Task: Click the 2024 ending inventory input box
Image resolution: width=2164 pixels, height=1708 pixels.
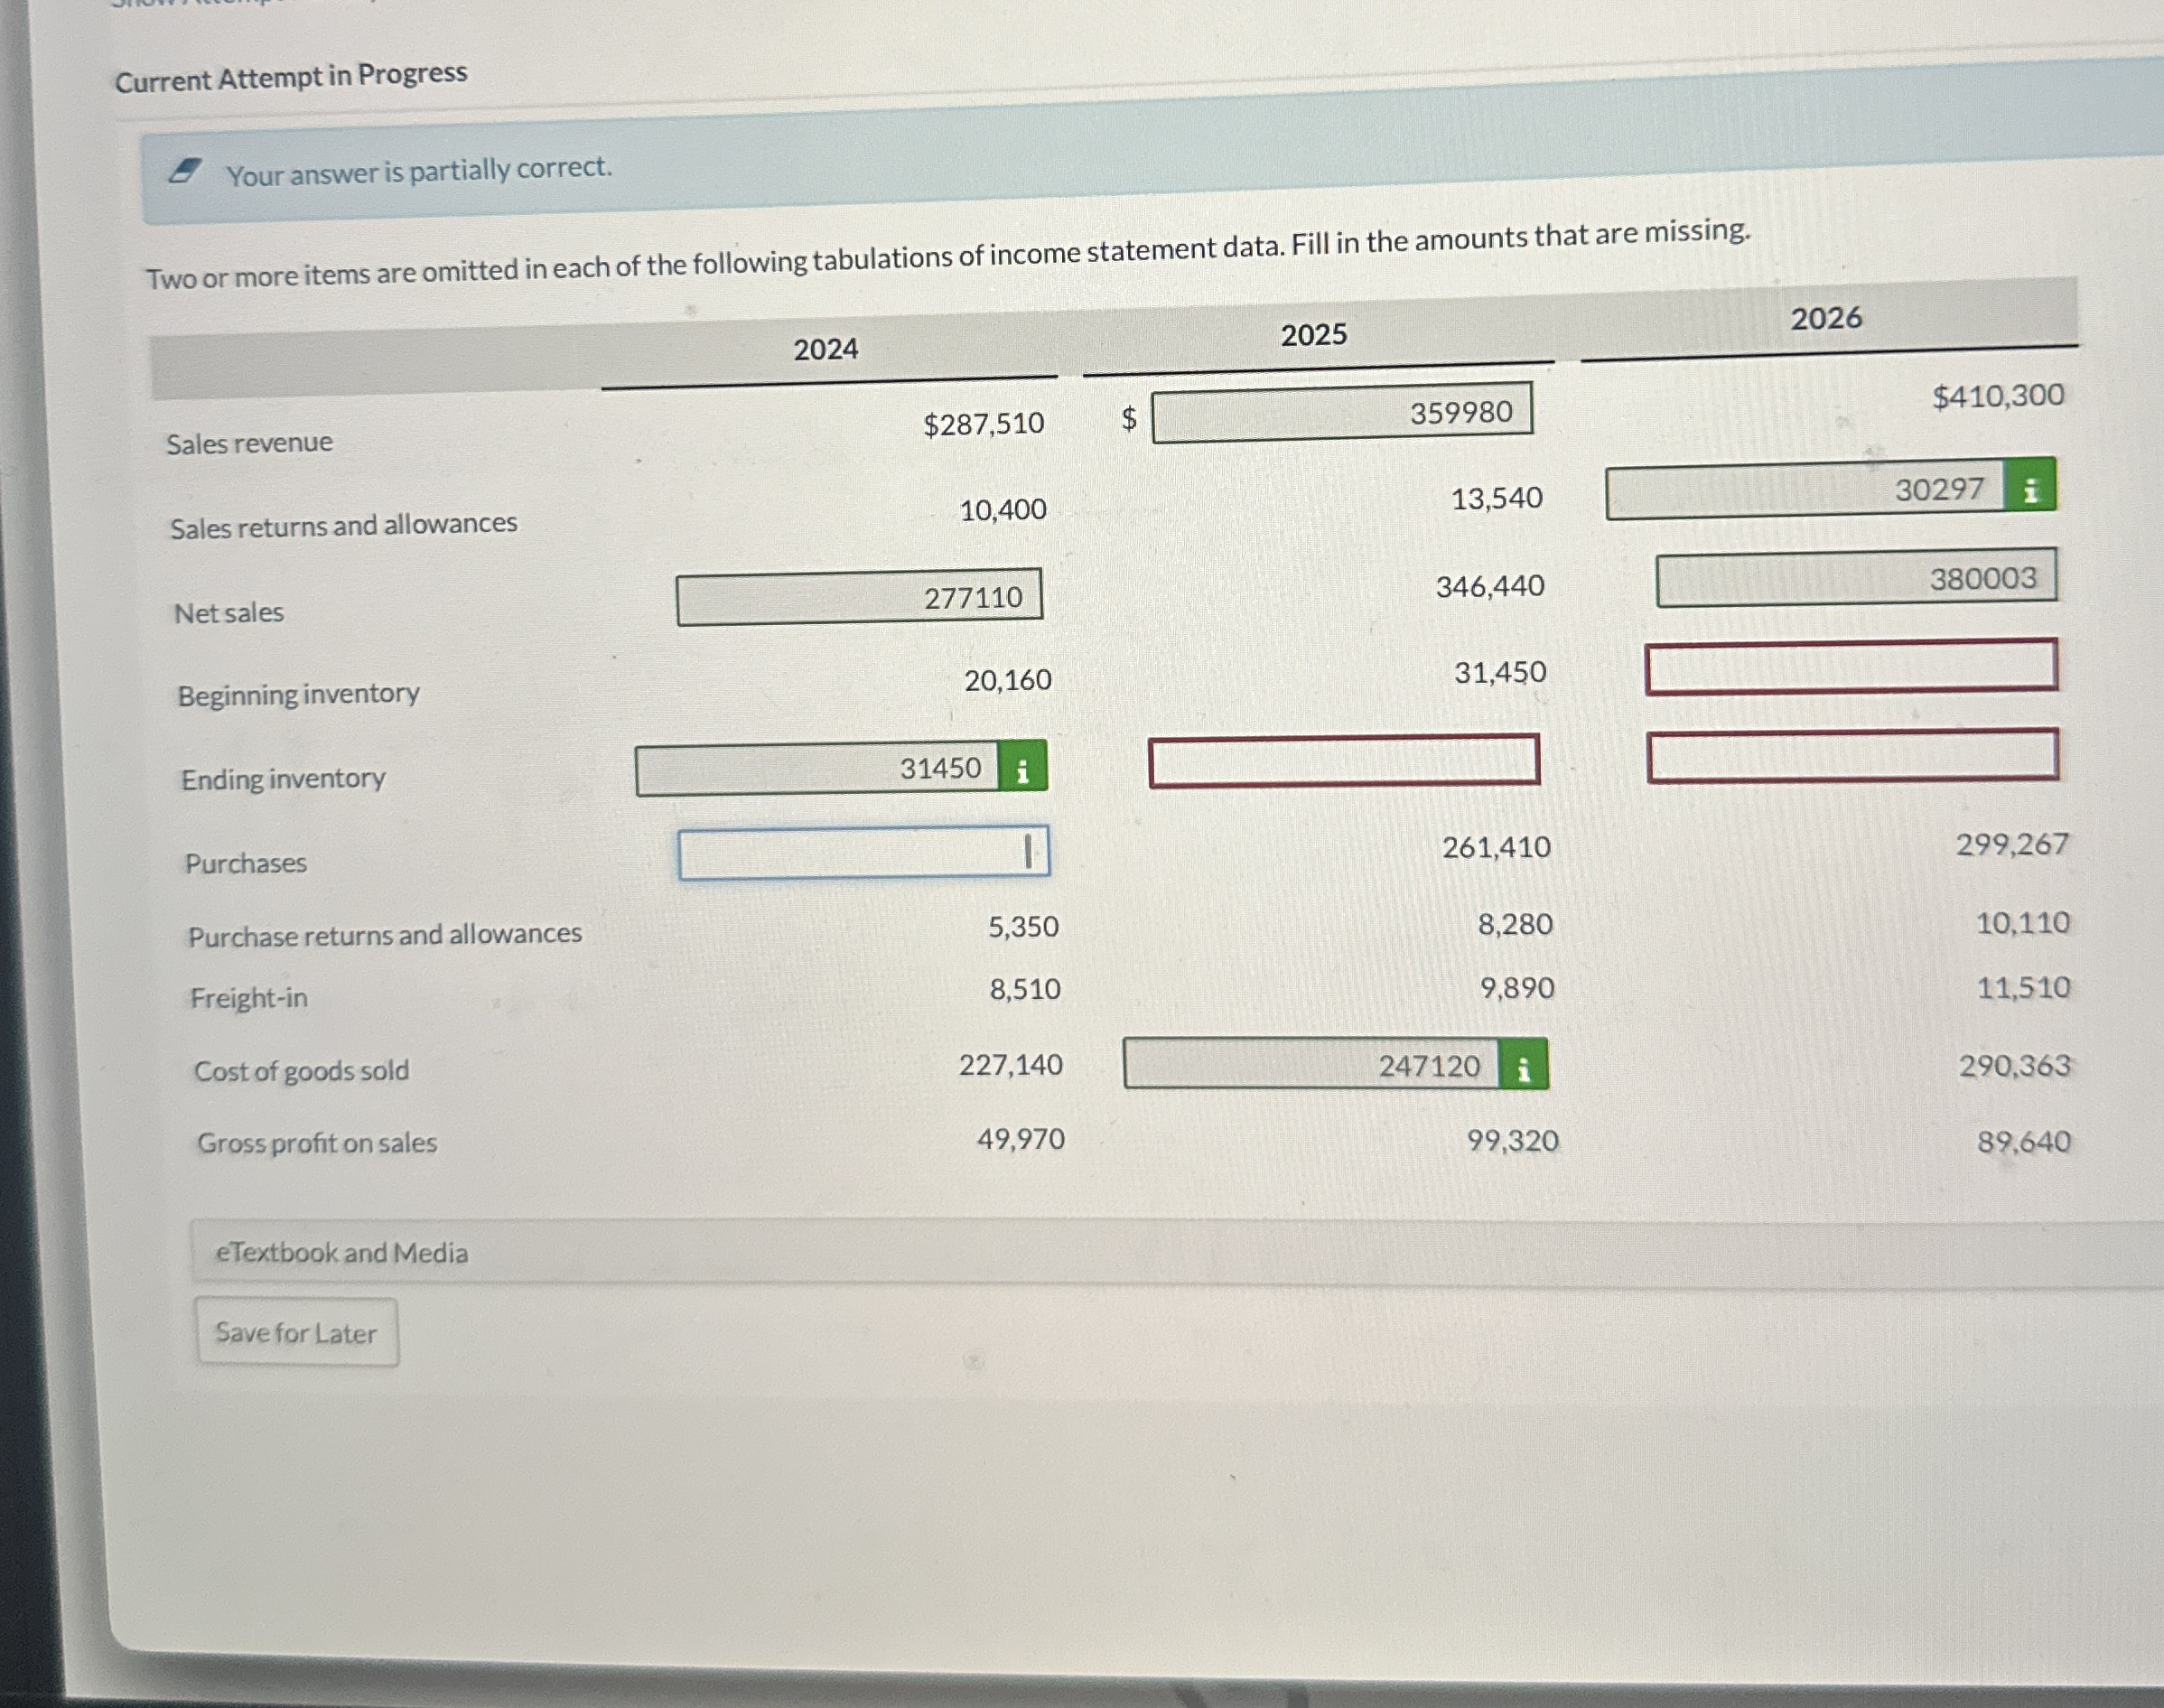Action: pos(816,769)
